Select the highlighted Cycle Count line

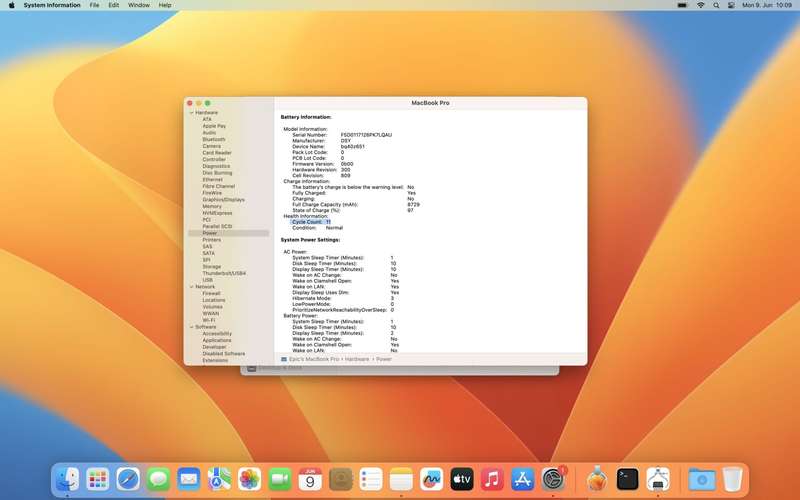(x=311, y=222)
